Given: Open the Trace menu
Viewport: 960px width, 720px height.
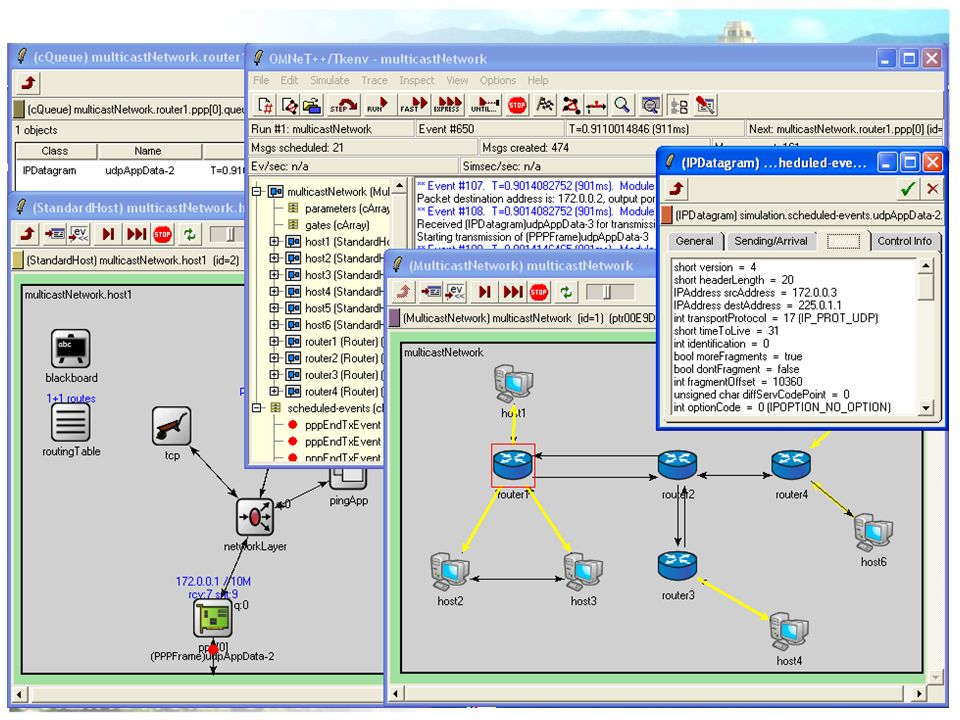Looking at the screenshot, I should [374, 80].
